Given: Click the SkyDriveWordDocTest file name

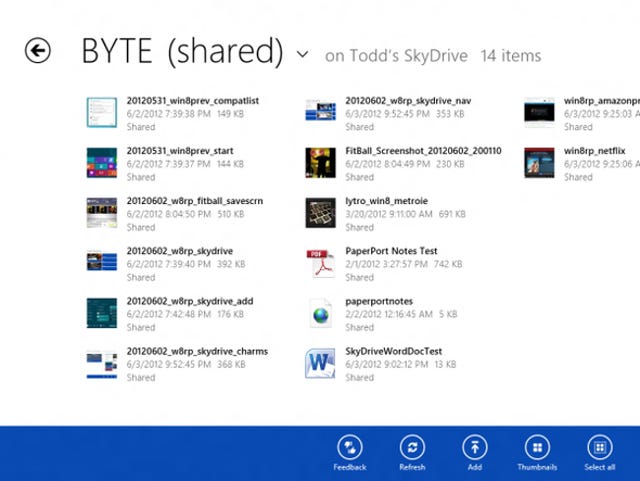Looking at the screenshot, I should 393,351.
